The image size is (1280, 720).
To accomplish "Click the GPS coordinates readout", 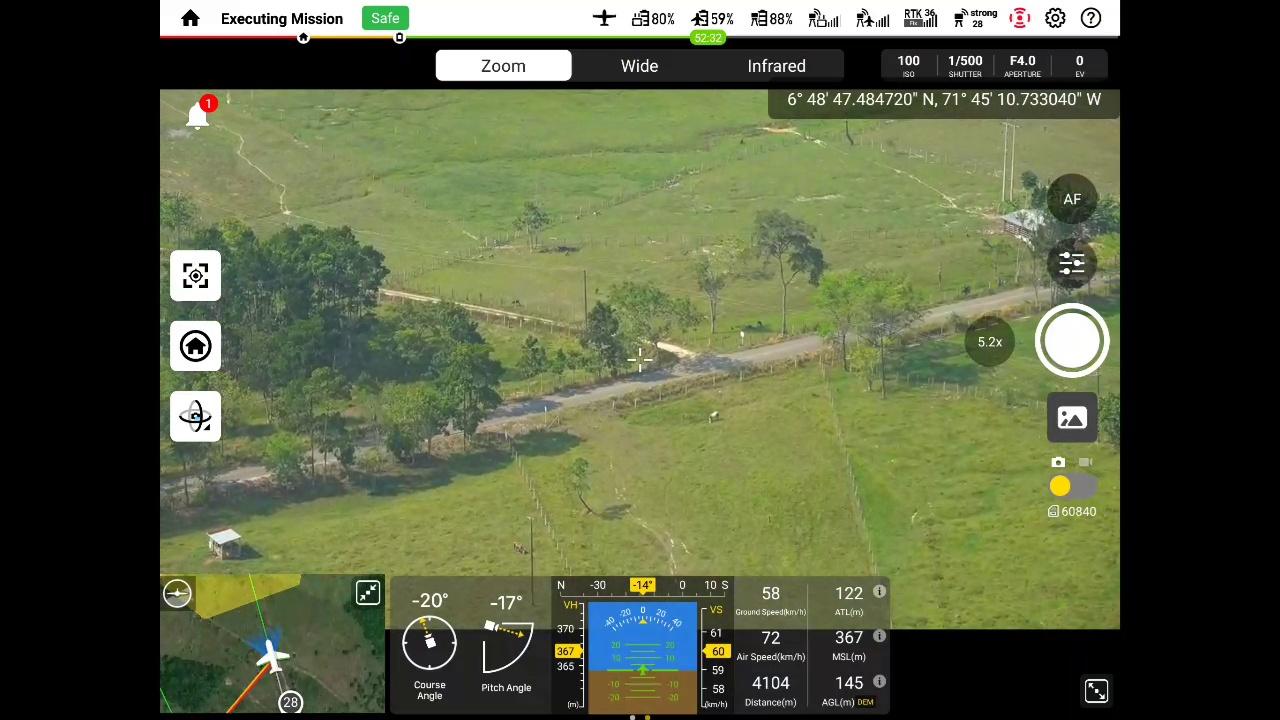I will tap(944, 99).
